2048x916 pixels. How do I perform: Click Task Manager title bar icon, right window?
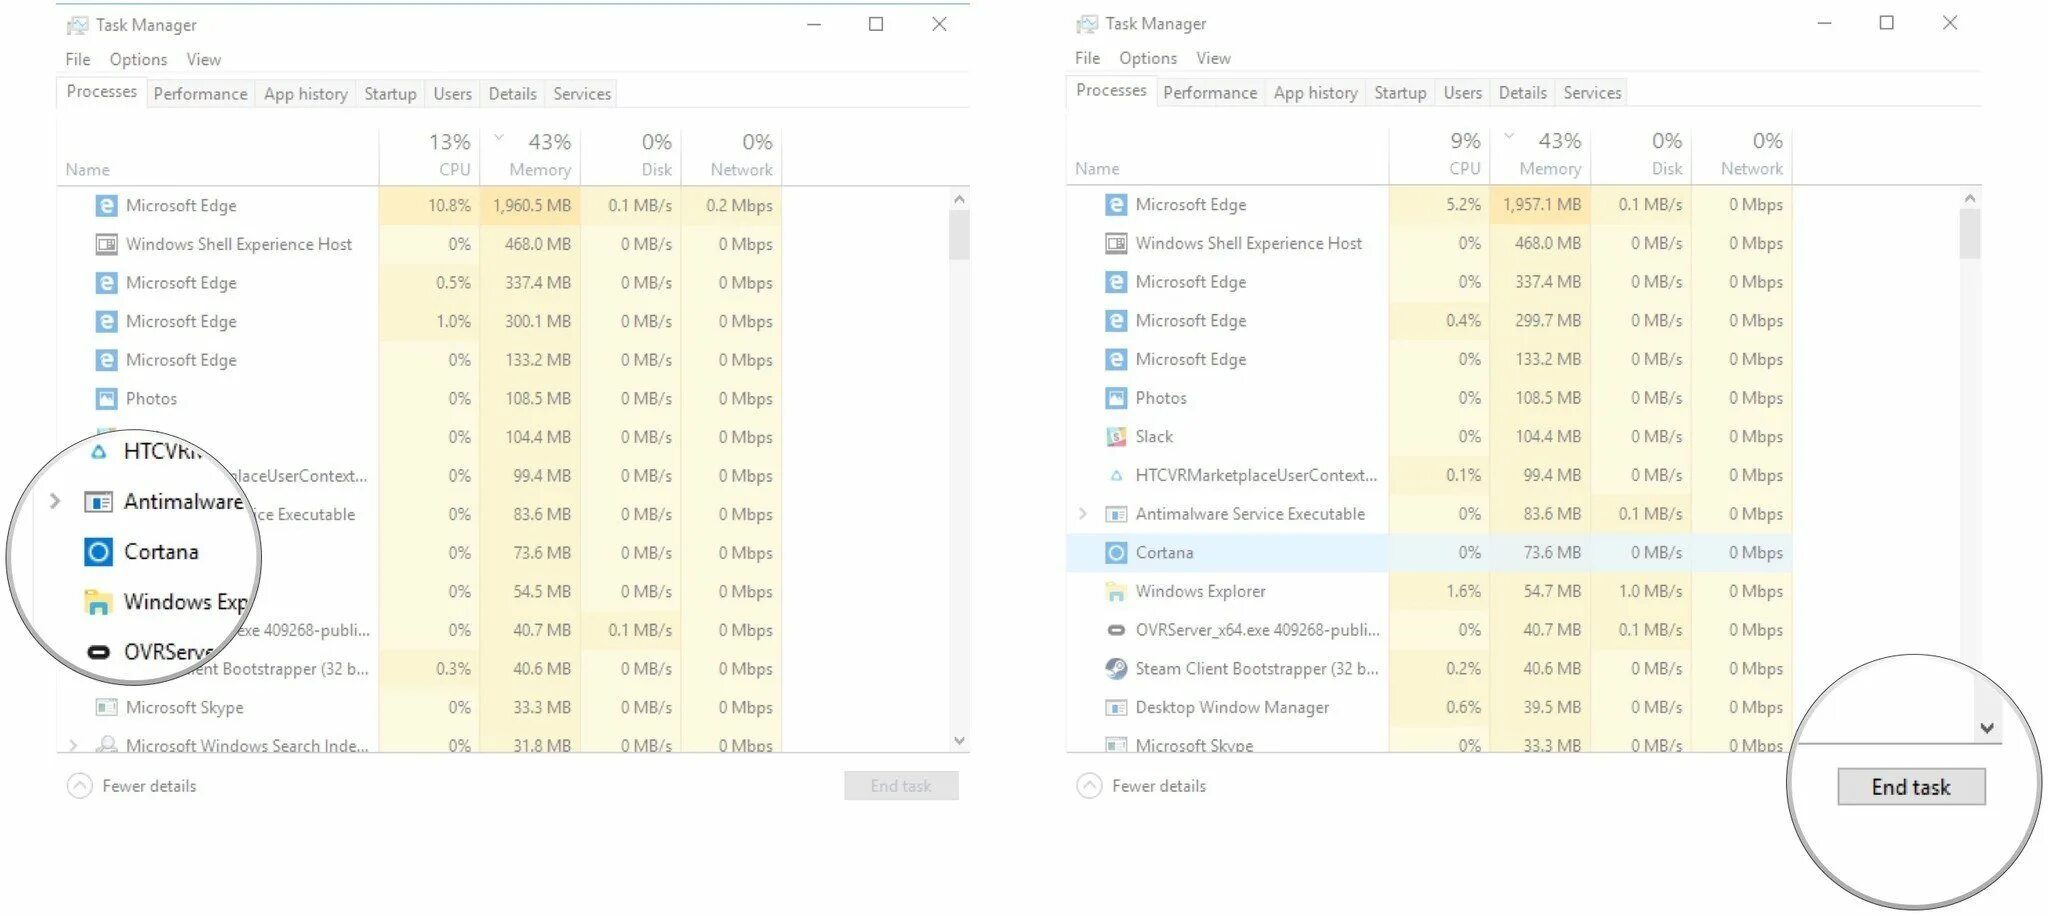1086,24
